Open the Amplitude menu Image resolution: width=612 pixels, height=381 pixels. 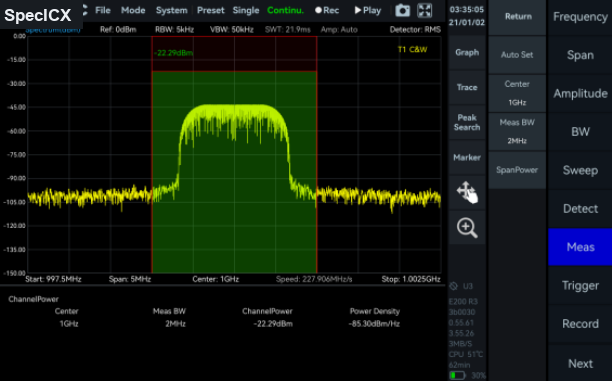tap(580, 93)
